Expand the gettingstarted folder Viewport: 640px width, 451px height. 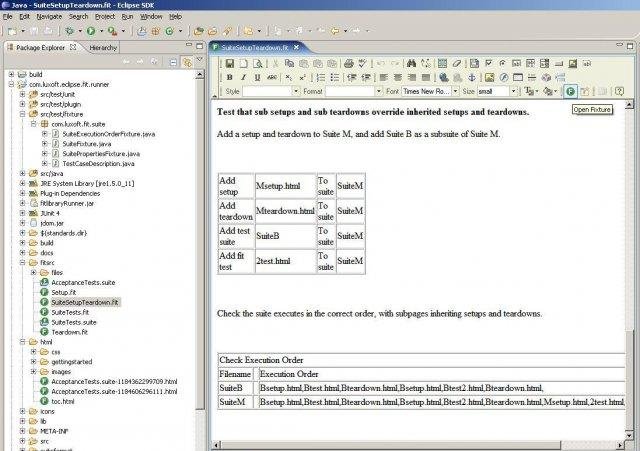34,362
